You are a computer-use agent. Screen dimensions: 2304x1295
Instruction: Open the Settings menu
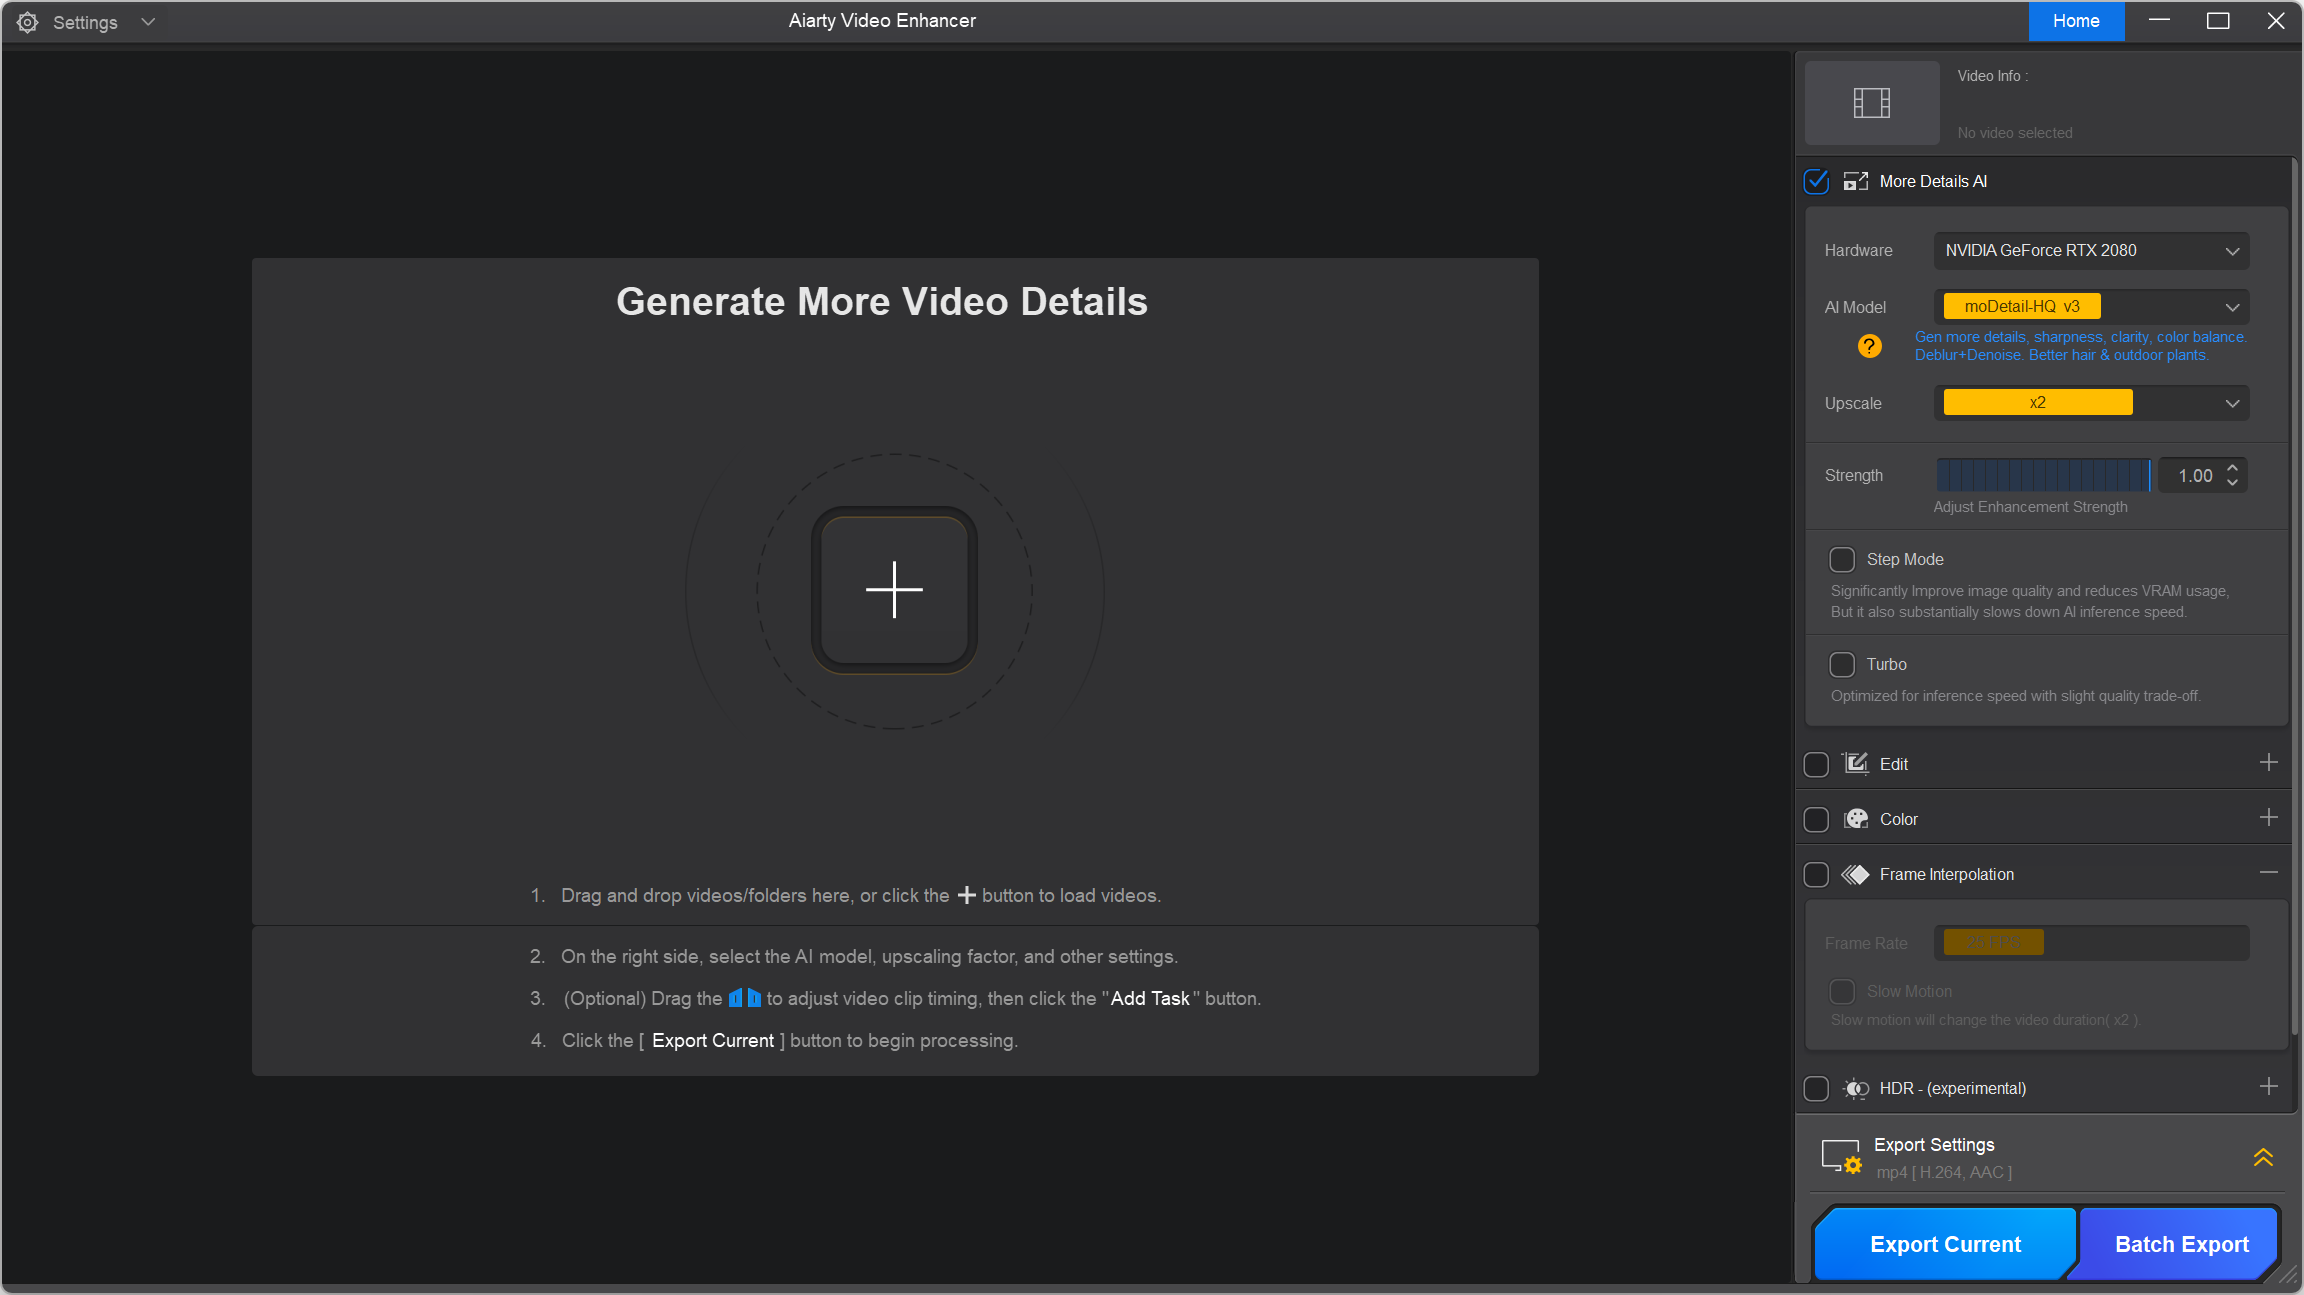[x=85, y=22]
